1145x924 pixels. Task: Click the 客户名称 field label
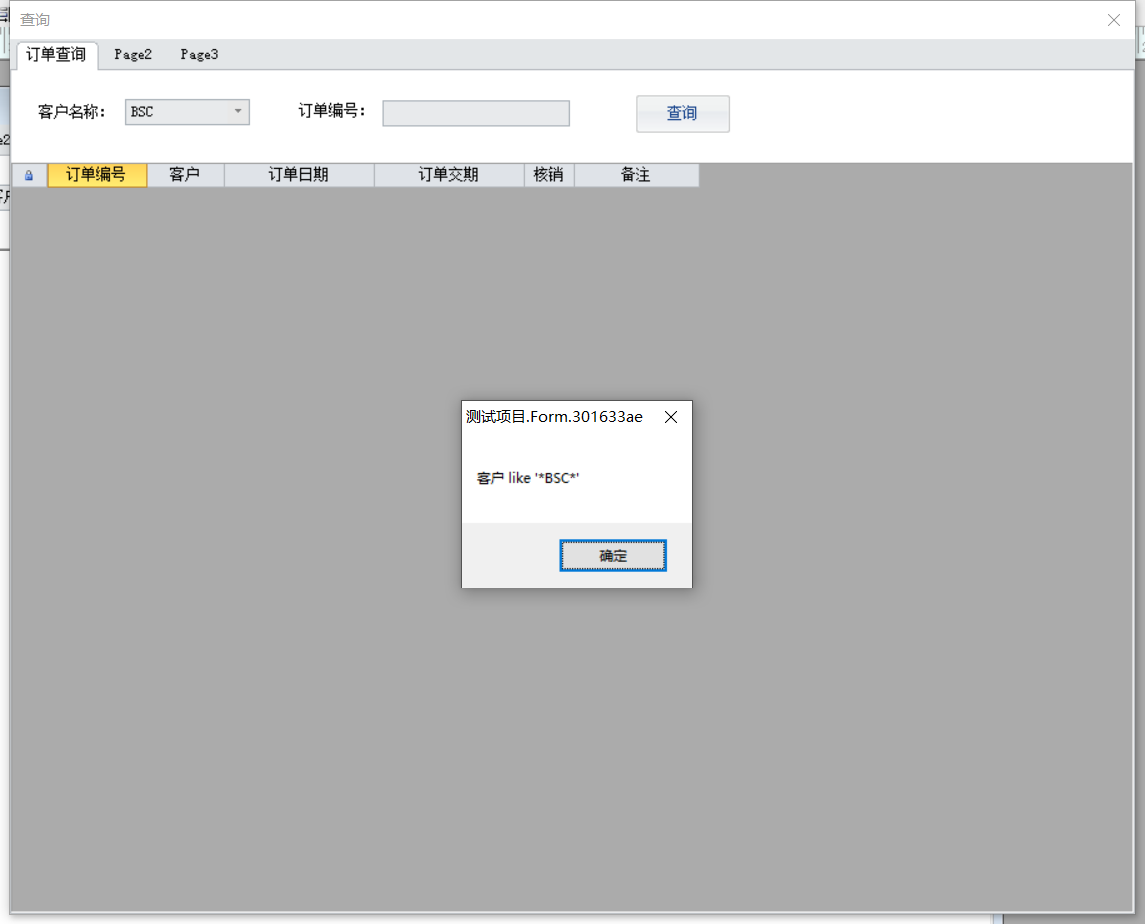(x=71, y=112)
